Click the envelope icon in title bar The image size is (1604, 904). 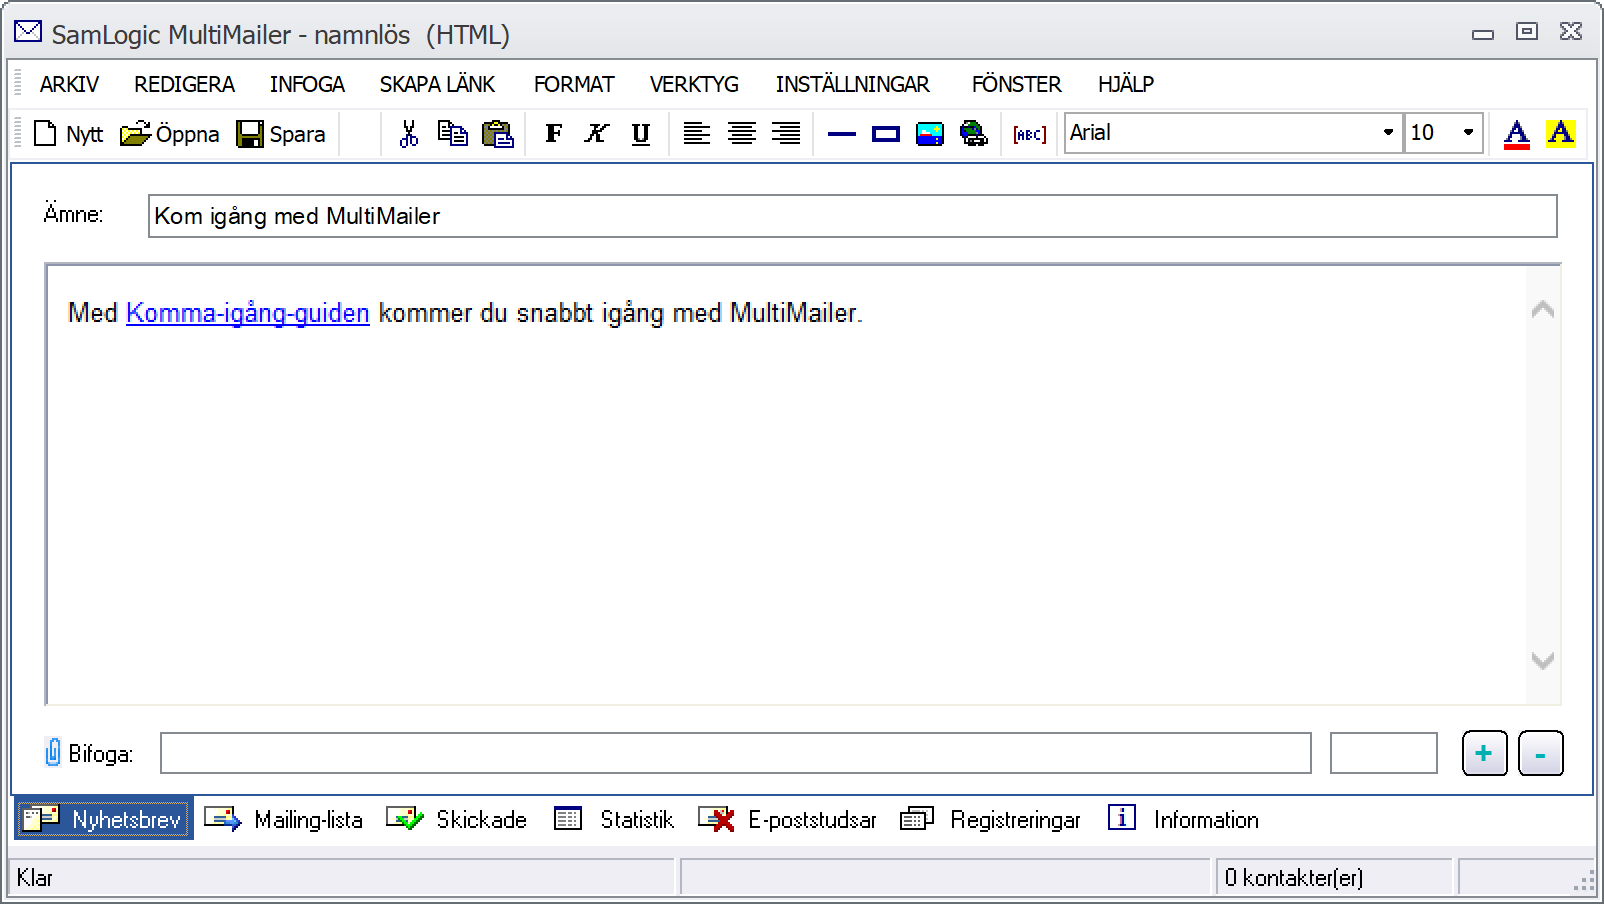pyautogui.click(x=28, y=32)
